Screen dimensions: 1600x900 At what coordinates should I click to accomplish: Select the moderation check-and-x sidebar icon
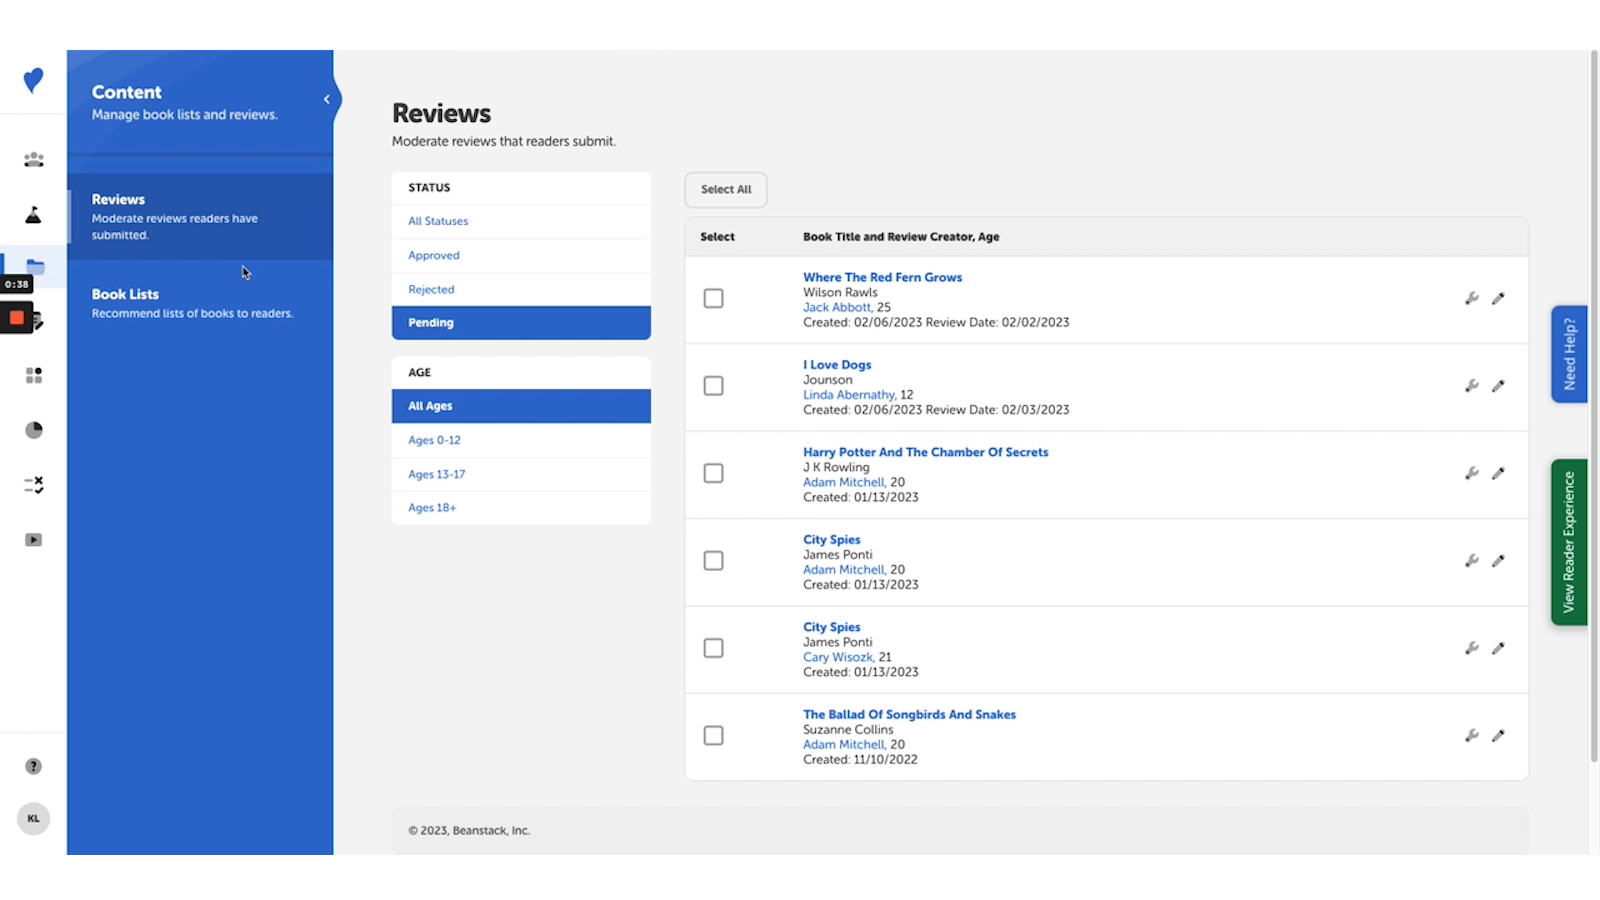coord(33,484)
